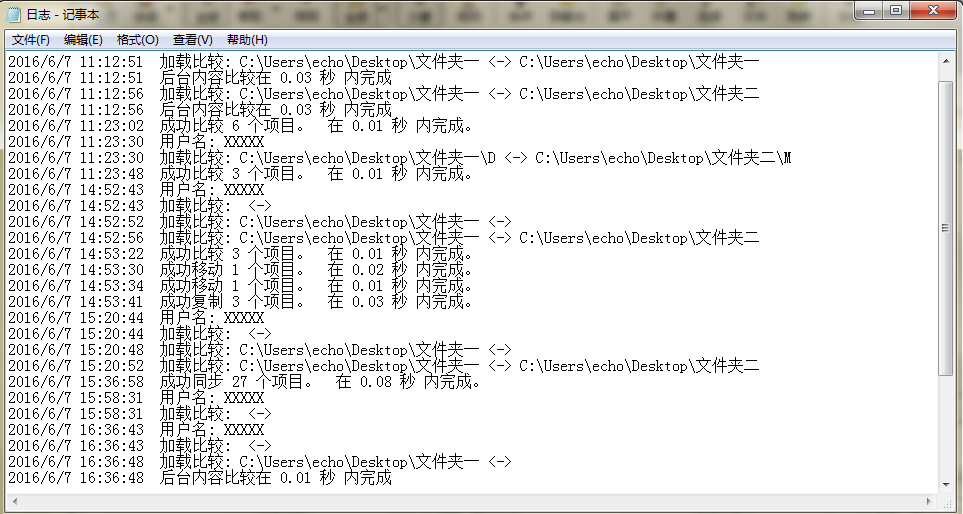Open the 查看(V) menu
Viewport: 963px width, 514px height.
pos(192,40)
